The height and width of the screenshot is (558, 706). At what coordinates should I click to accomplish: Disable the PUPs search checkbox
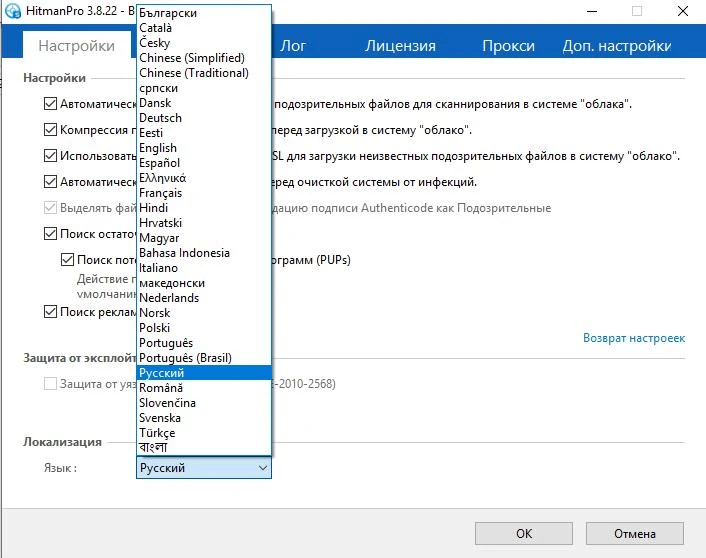tap(67, 260)
